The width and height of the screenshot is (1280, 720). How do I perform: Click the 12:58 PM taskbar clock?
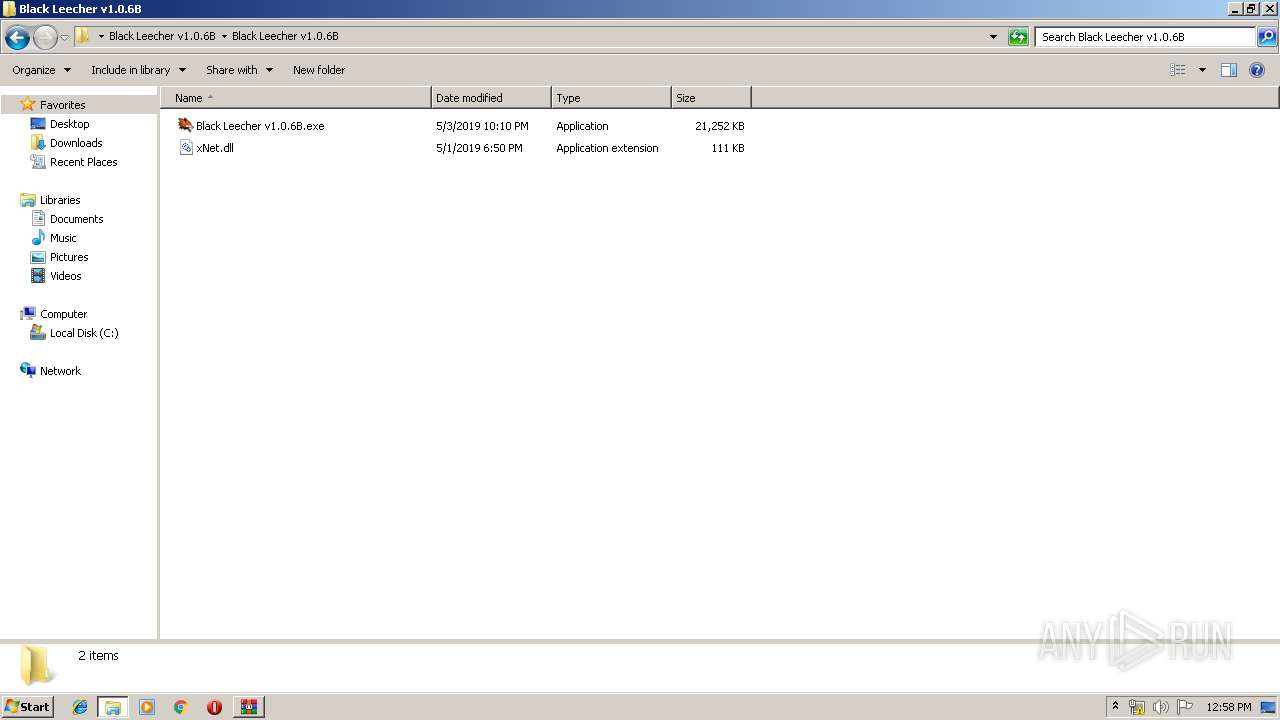pyautogui.click(x=1229, y=707)
